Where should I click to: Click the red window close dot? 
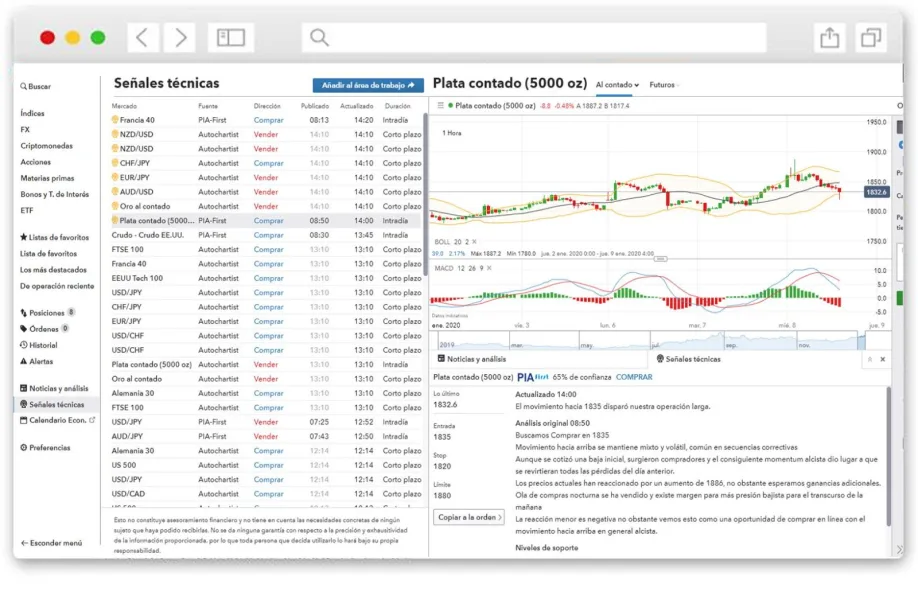[x=47, y=37]
